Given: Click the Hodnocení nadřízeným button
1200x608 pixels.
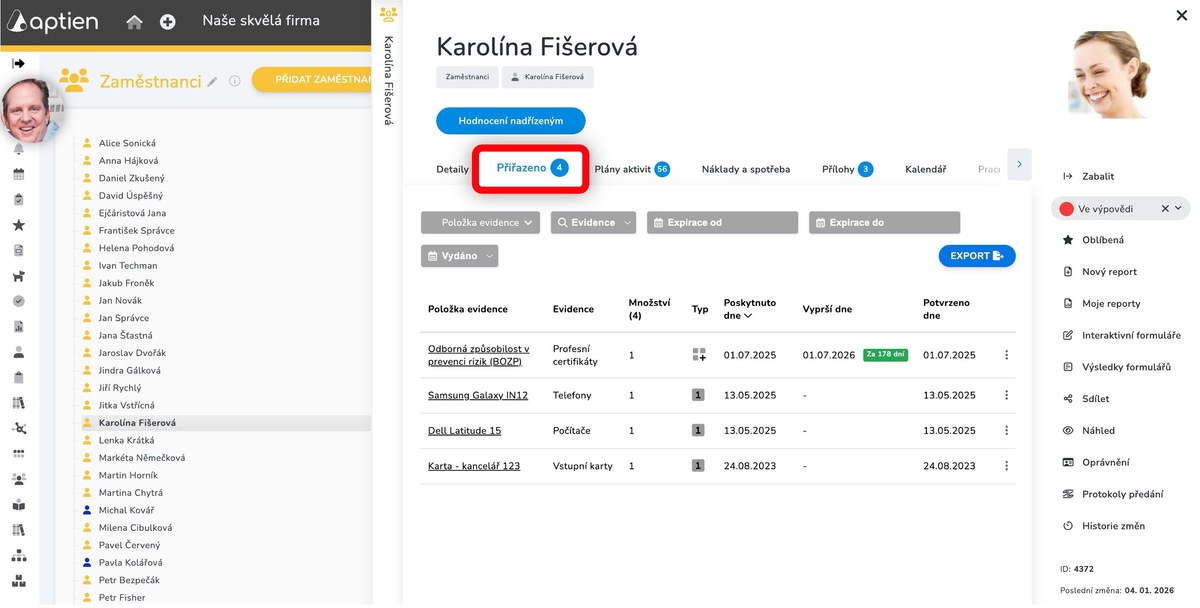Looking at the screenshot, I should [x=510, y=121].
